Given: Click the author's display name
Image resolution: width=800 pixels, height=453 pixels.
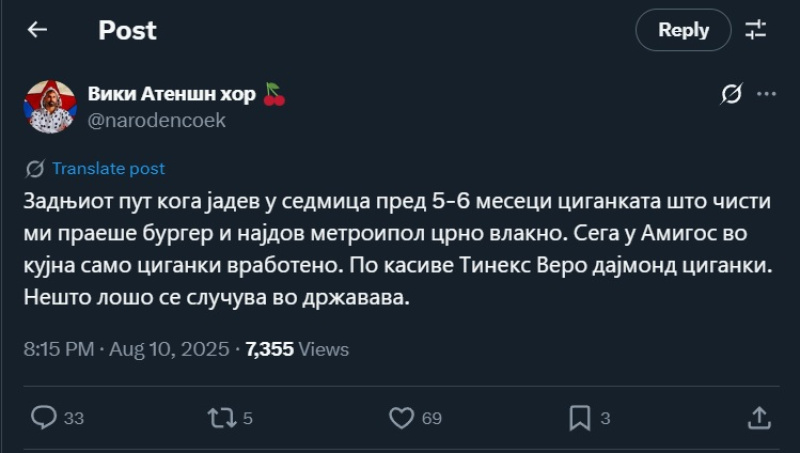Looking at the screenshot, I should [170, 94].
